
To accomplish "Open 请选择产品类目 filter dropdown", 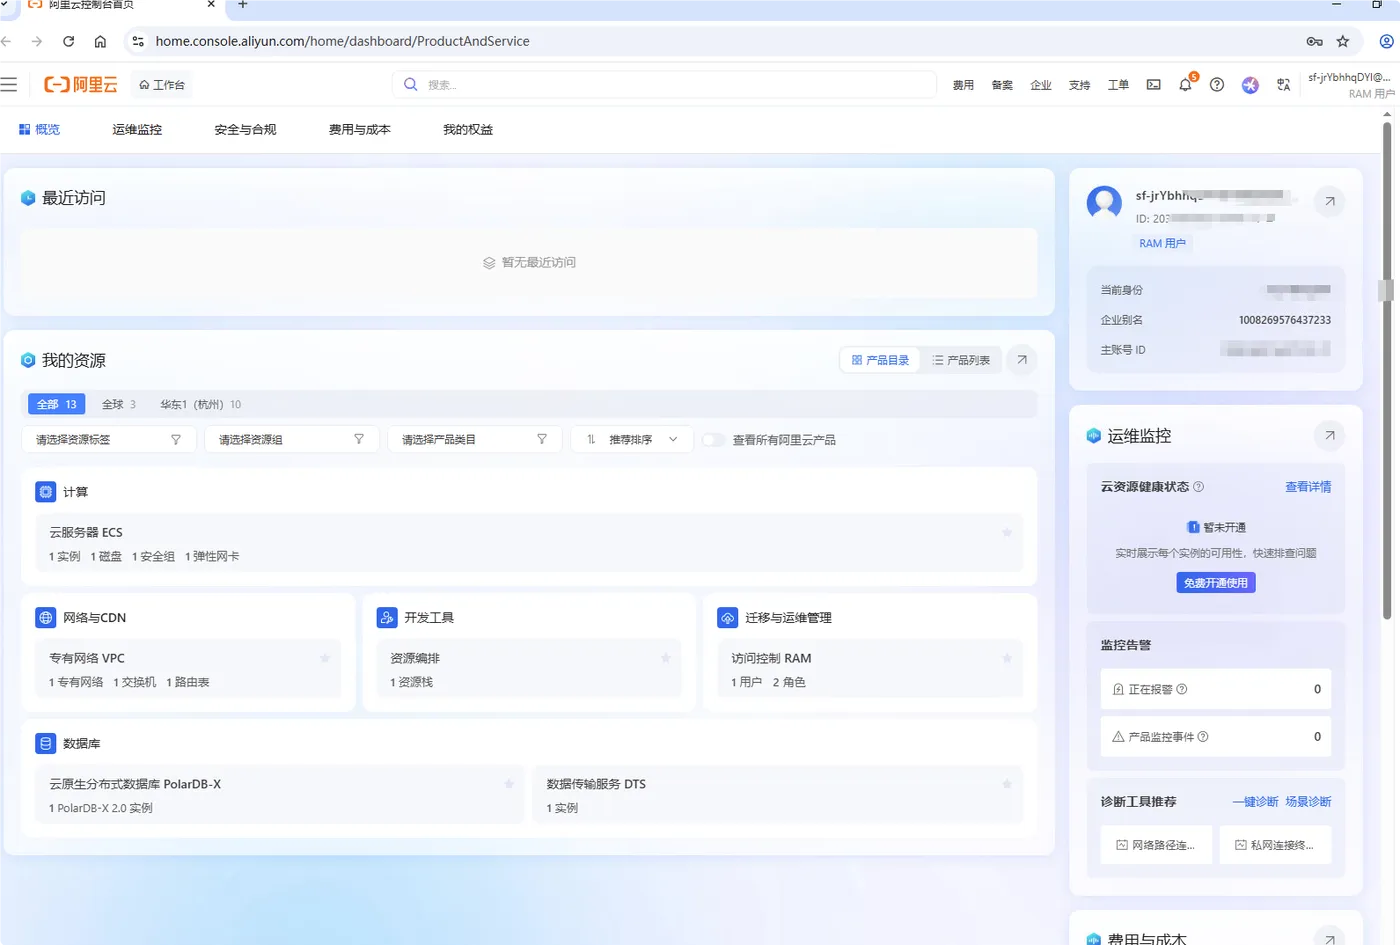I will (x=475, y=440).
